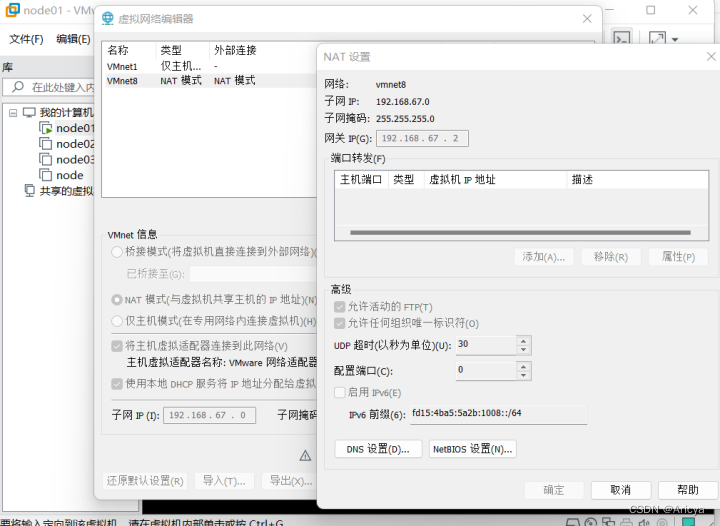Click the VMware Workstation logo in title bar
720x526 pixels.
coord(12,10)
